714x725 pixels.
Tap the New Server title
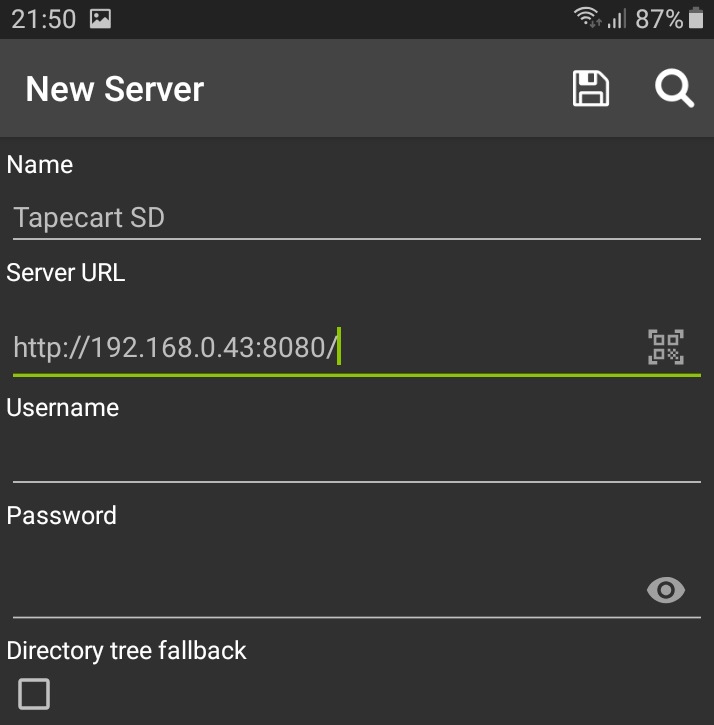coord(115,89)
